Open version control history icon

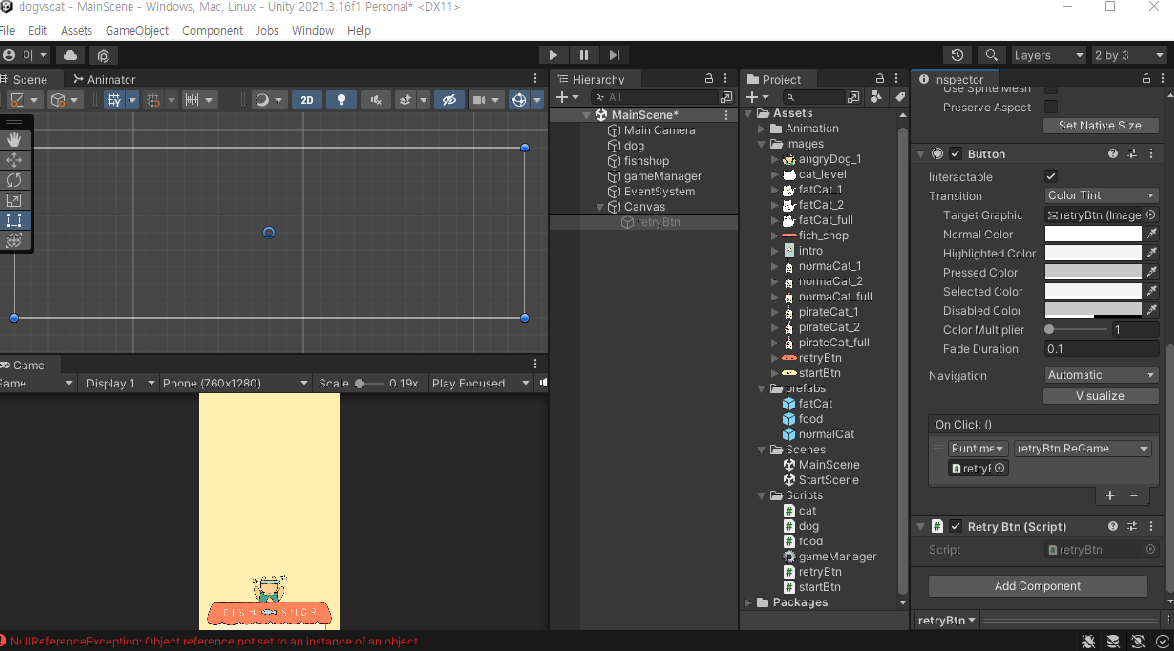click(957, 55)
